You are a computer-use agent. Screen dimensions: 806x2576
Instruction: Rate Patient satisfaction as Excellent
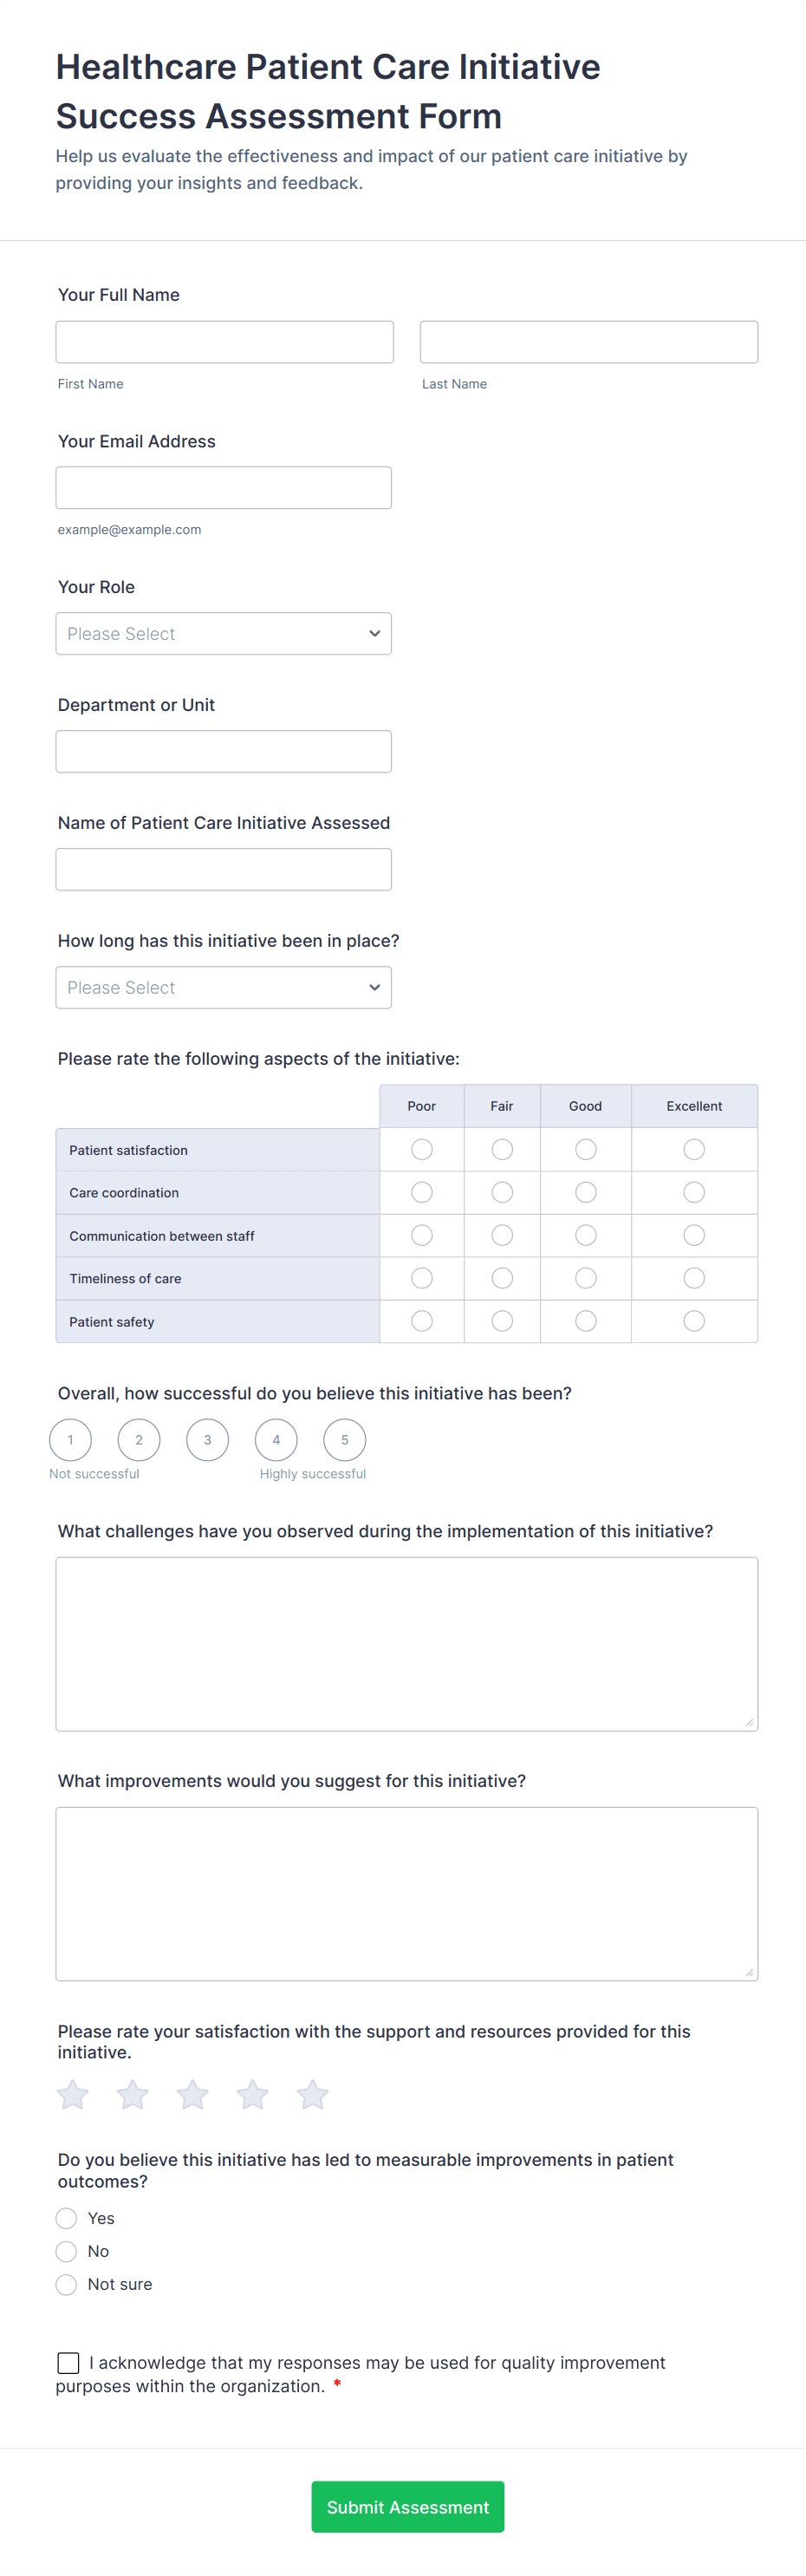(694, 1150)
